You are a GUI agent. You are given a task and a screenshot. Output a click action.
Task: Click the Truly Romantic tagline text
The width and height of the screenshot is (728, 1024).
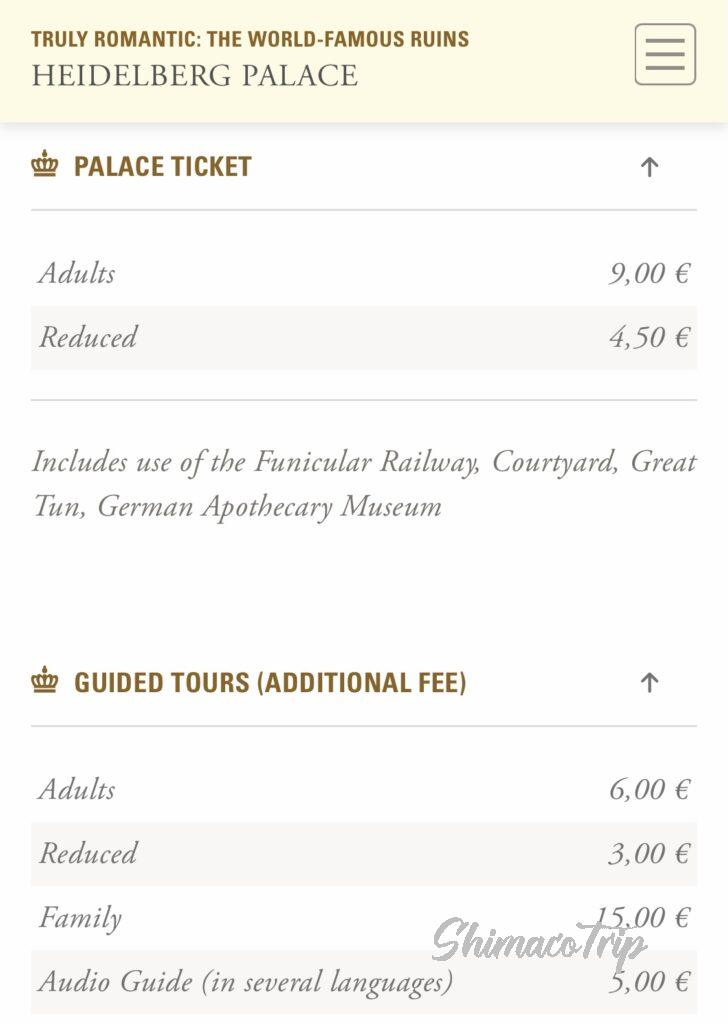[x=250, y=40]
